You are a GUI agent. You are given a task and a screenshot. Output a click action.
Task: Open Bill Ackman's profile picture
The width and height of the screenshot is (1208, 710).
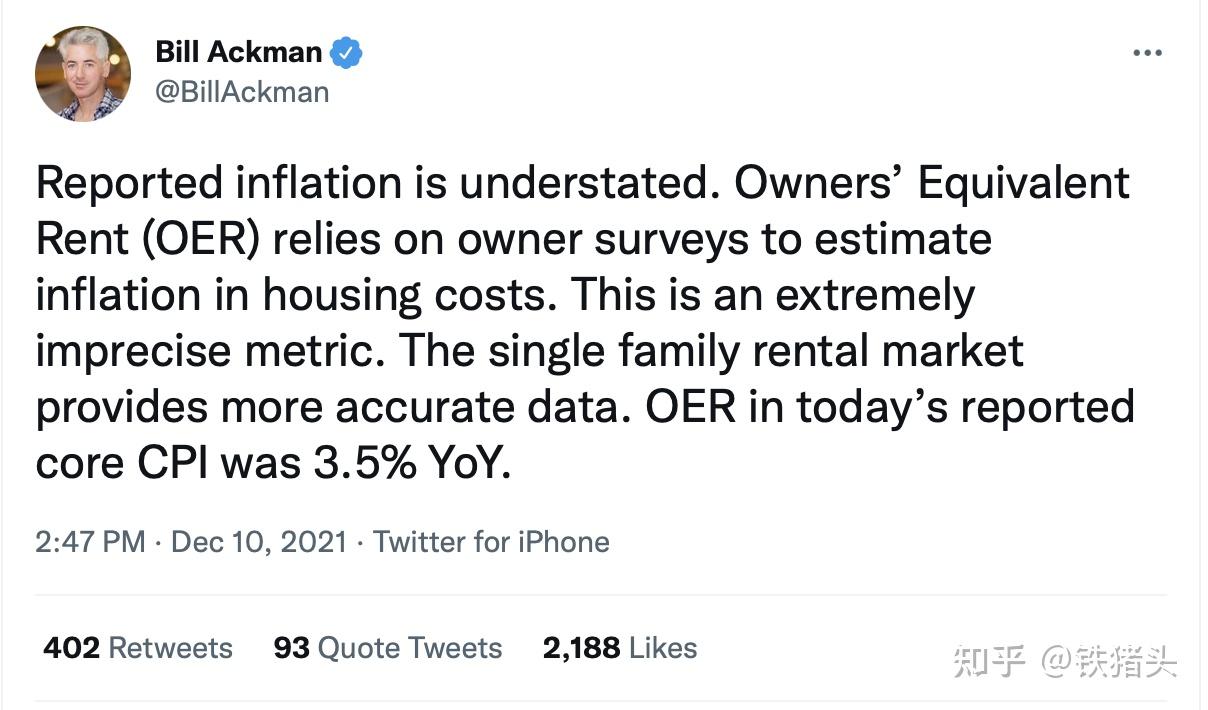[83, 74]
